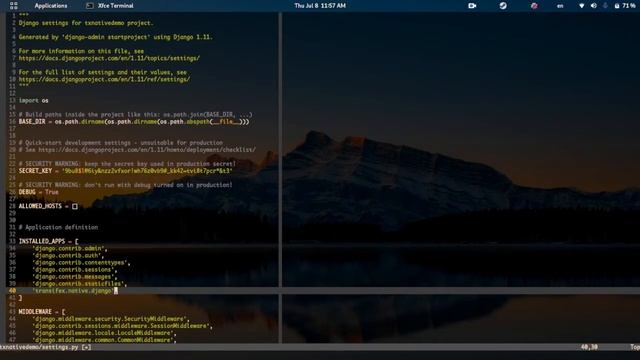Click the SECRET_KEY line

coord(125,171)
